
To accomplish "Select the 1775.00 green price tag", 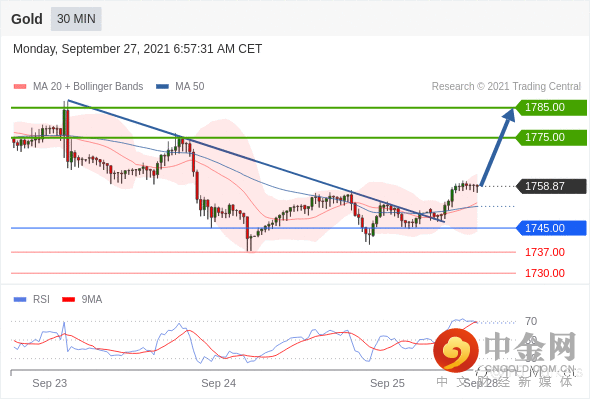I will click(x=550, y=137).
